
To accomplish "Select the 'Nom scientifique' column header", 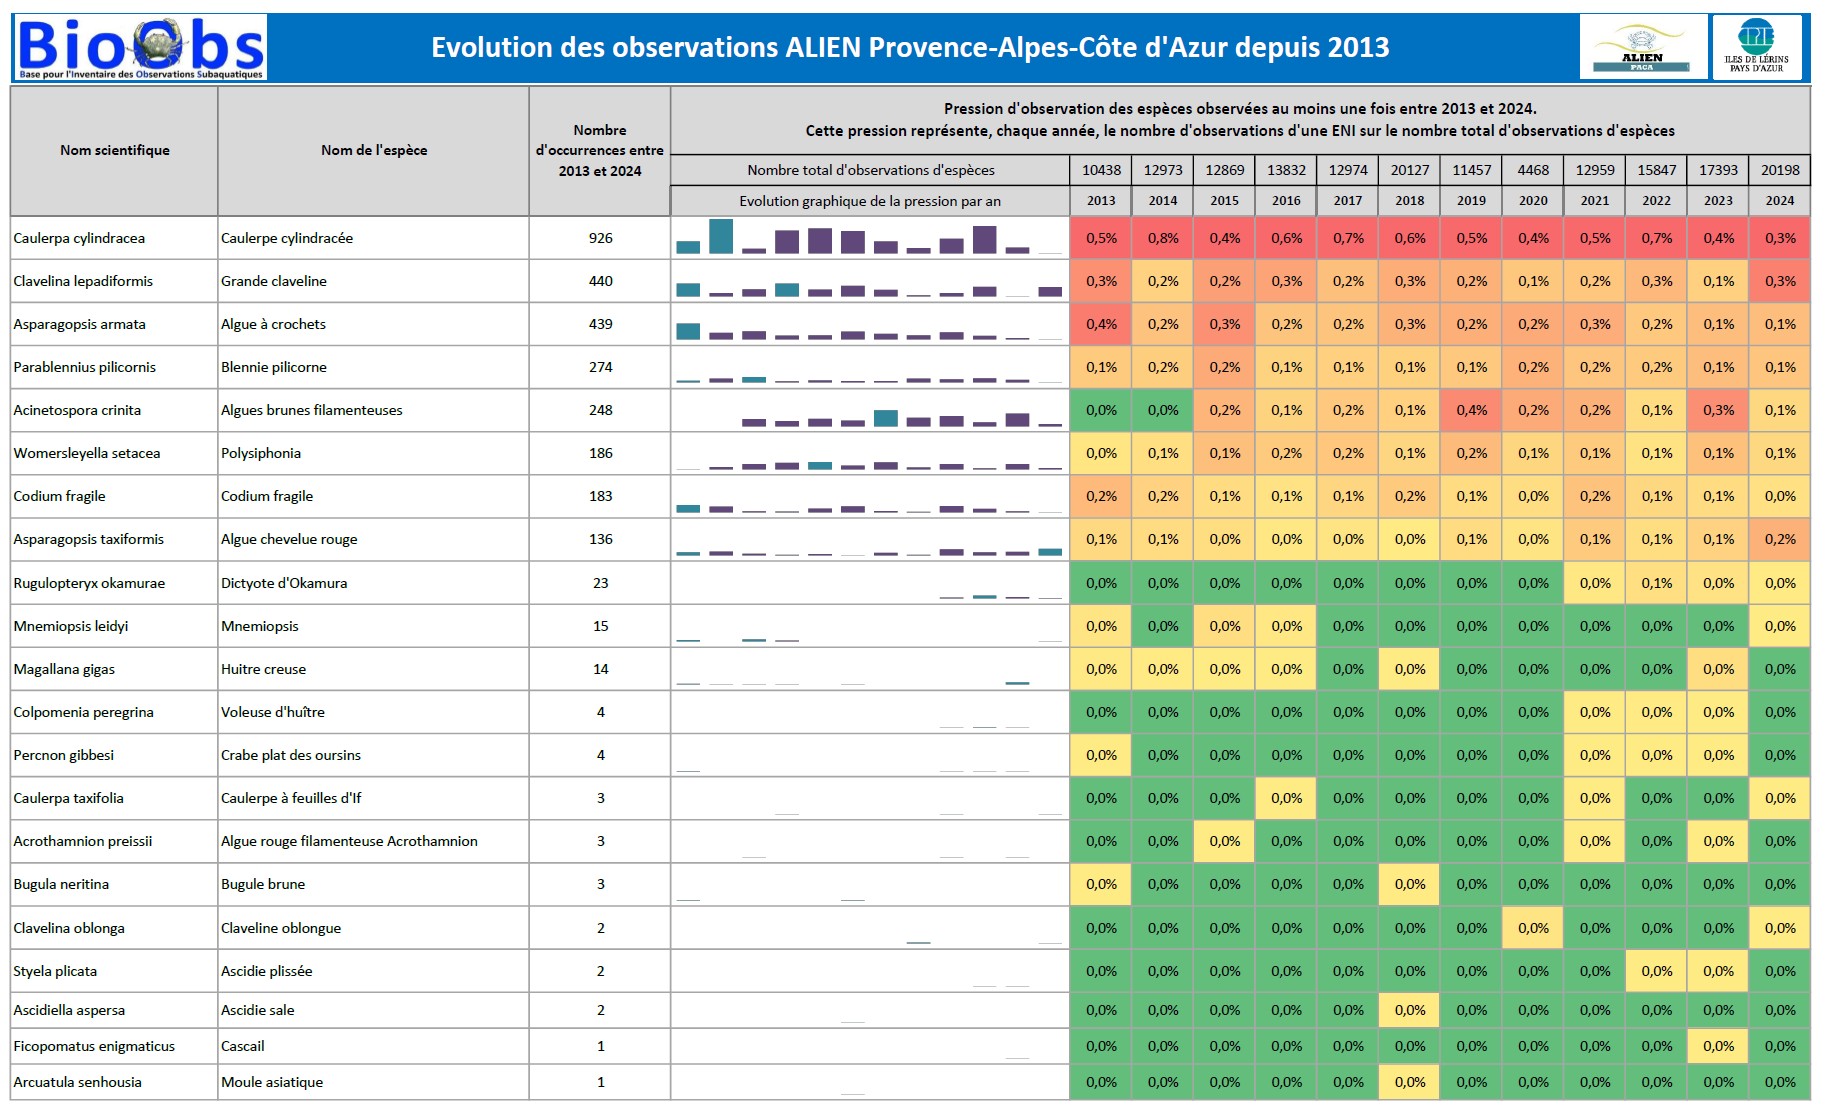I will 115,151.
